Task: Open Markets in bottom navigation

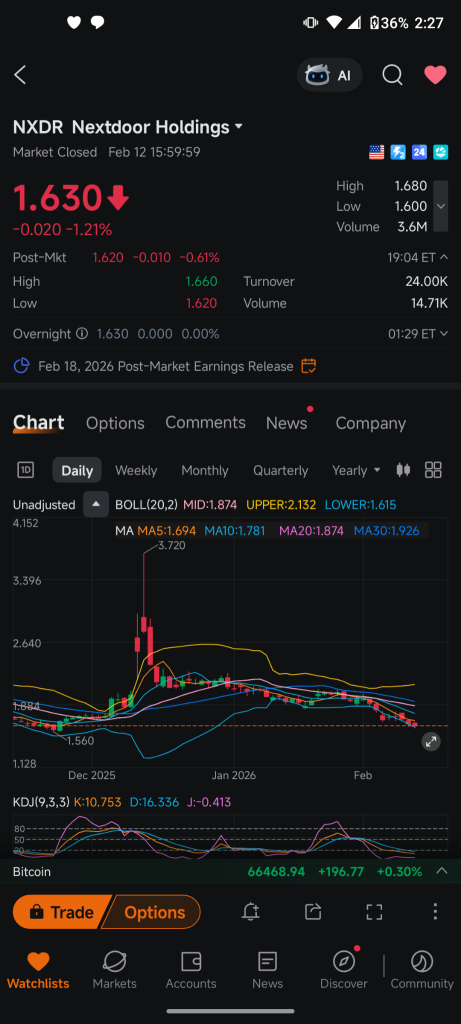Action: click(114, 970)
